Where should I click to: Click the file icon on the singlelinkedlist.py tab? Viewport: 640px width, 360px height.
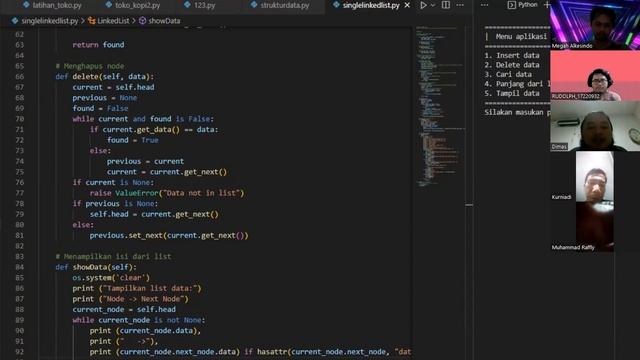point(336,5)
